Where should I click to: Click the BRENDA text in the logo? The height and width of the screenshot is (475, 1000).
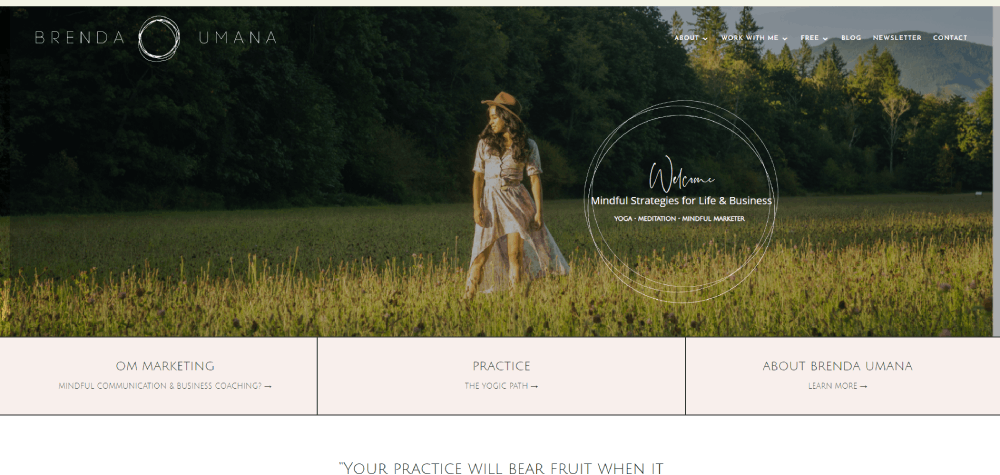click(80, 38)
